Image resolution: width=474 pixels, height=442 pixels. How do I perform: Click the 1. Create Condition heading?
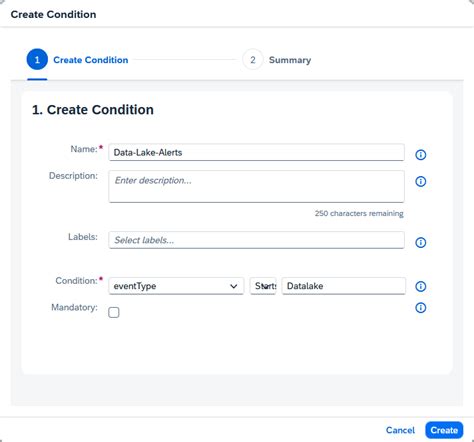tap(93, 110)
